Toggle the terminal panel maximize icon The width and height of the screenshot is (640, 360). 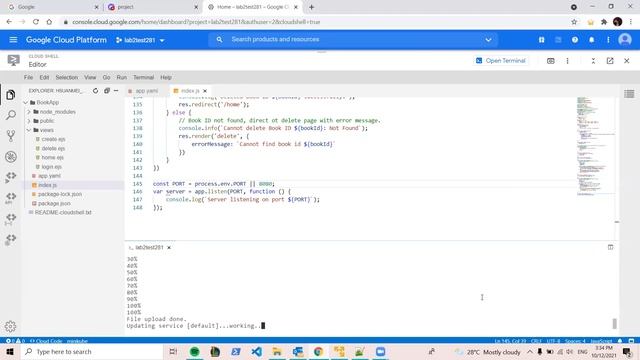tap(610, 247)
